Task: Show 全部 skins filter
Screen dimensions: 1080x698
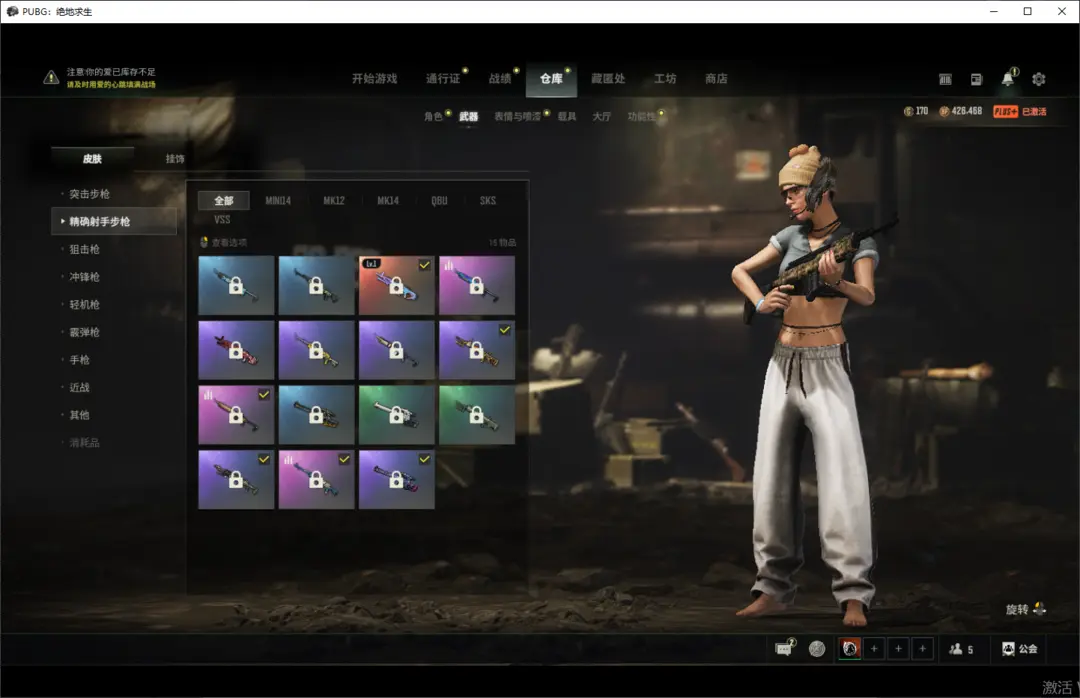Action: coord(224,201)
